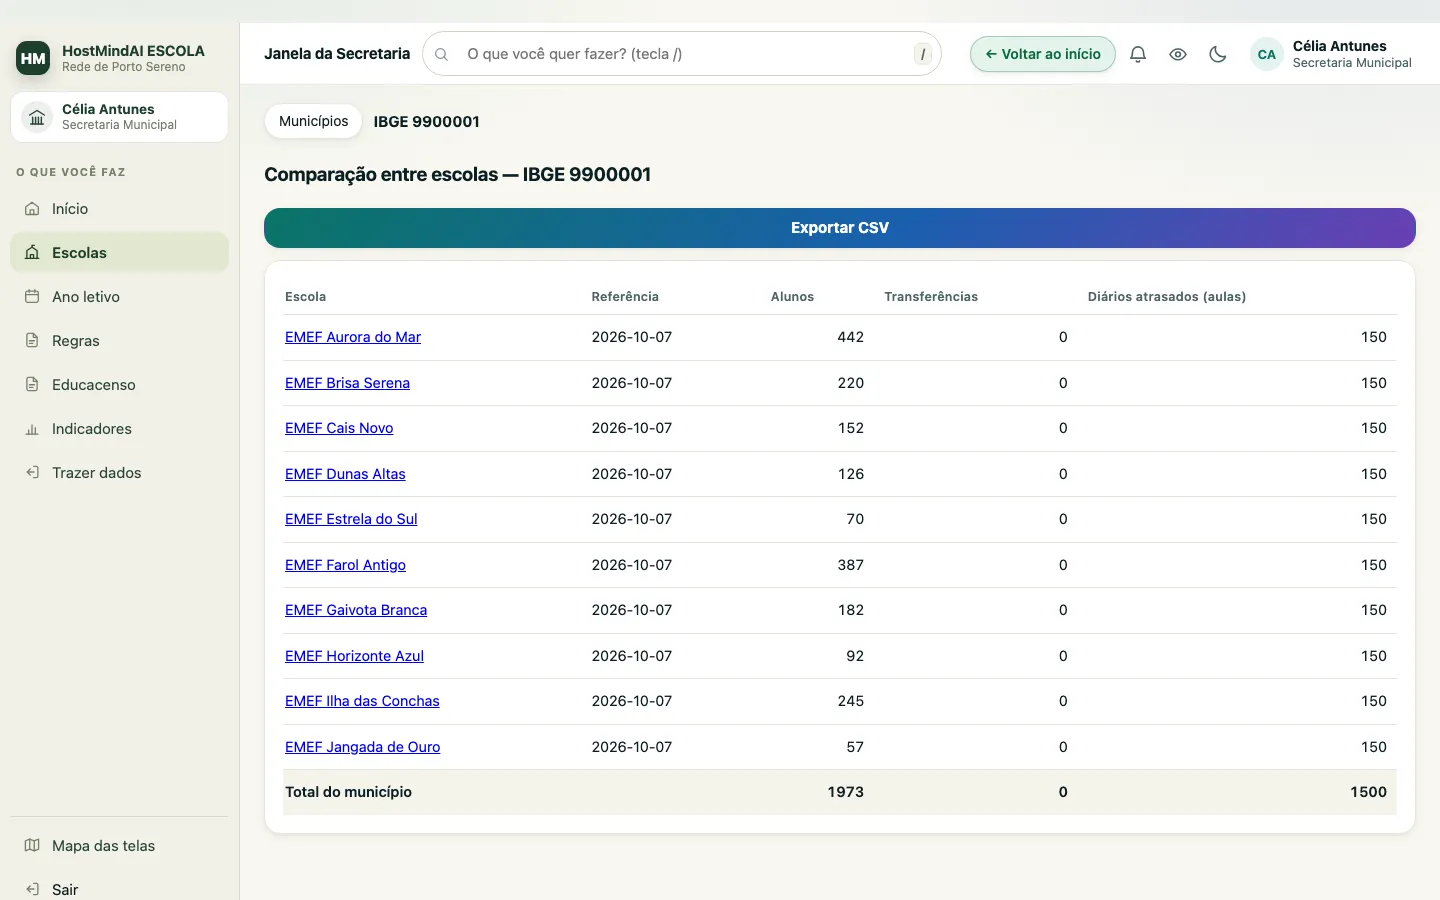This screenshot has height=900, width=1440.
Task: Click the CA user avatar
Action: pos(1267,54)
